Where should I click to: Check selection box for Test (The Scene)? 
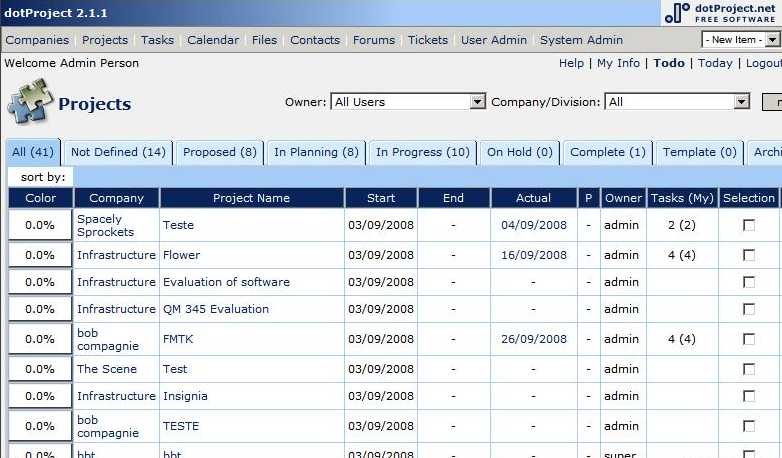(749, 369)
